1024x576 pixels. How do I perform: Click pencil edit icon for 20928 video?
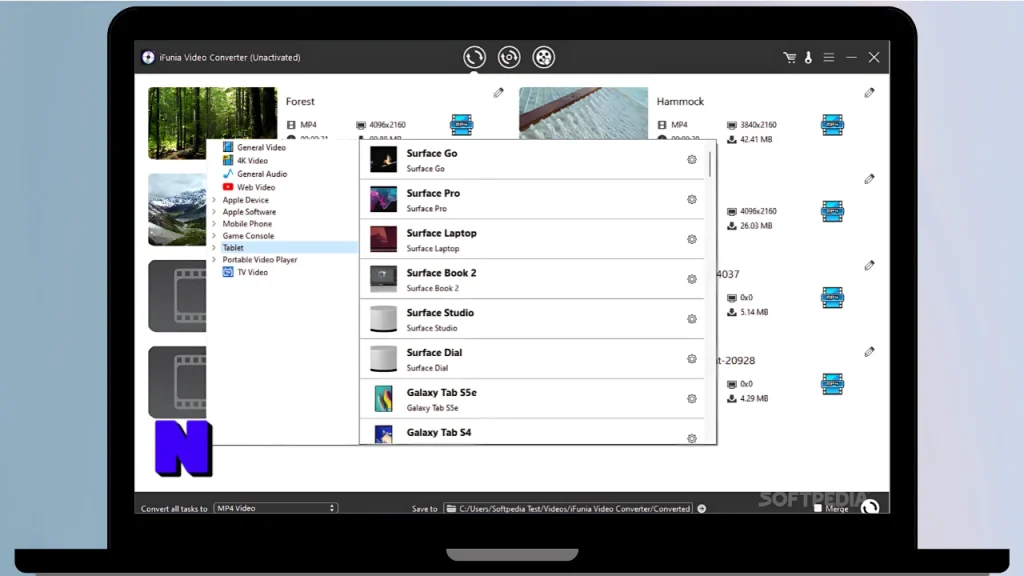(x=869, y=352)
